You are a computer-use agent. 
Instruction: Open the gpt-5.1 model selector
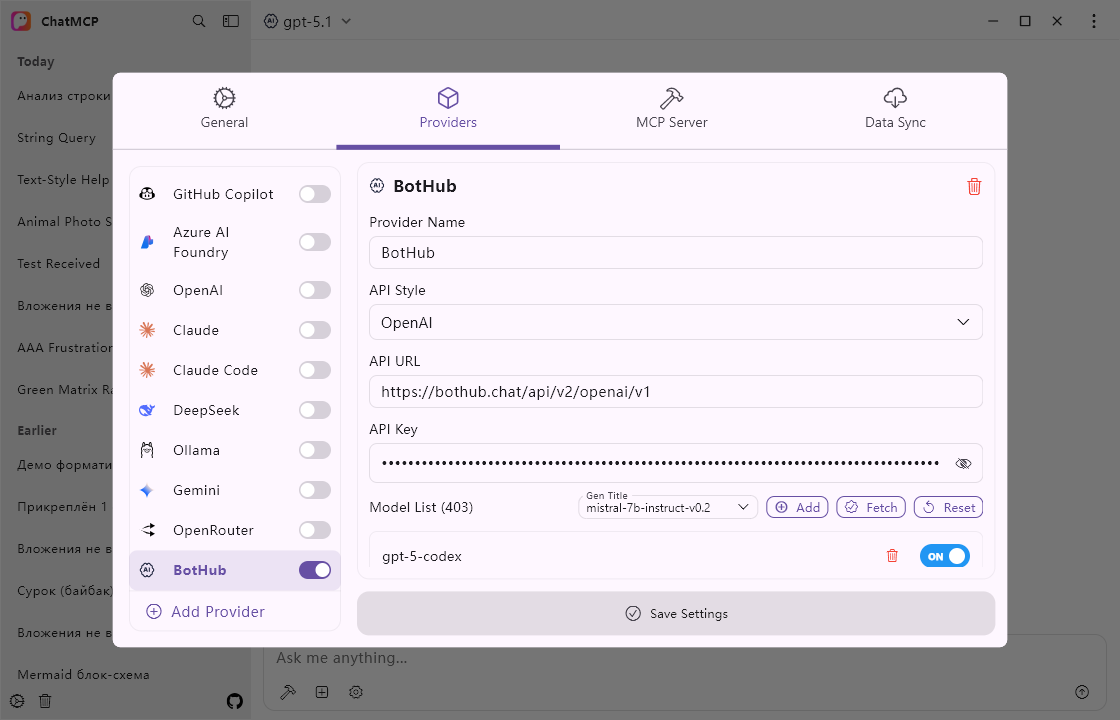(308, 21)
